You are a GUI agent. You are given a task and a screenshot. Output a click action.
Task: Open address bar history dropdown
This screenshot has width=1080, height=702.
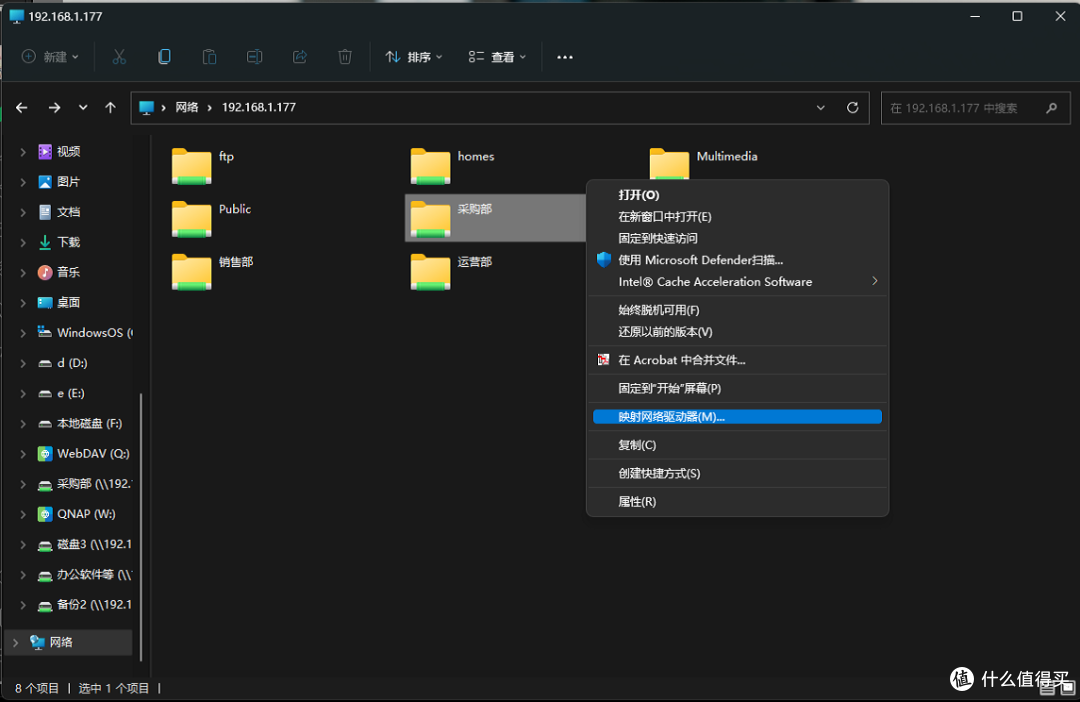820,107
